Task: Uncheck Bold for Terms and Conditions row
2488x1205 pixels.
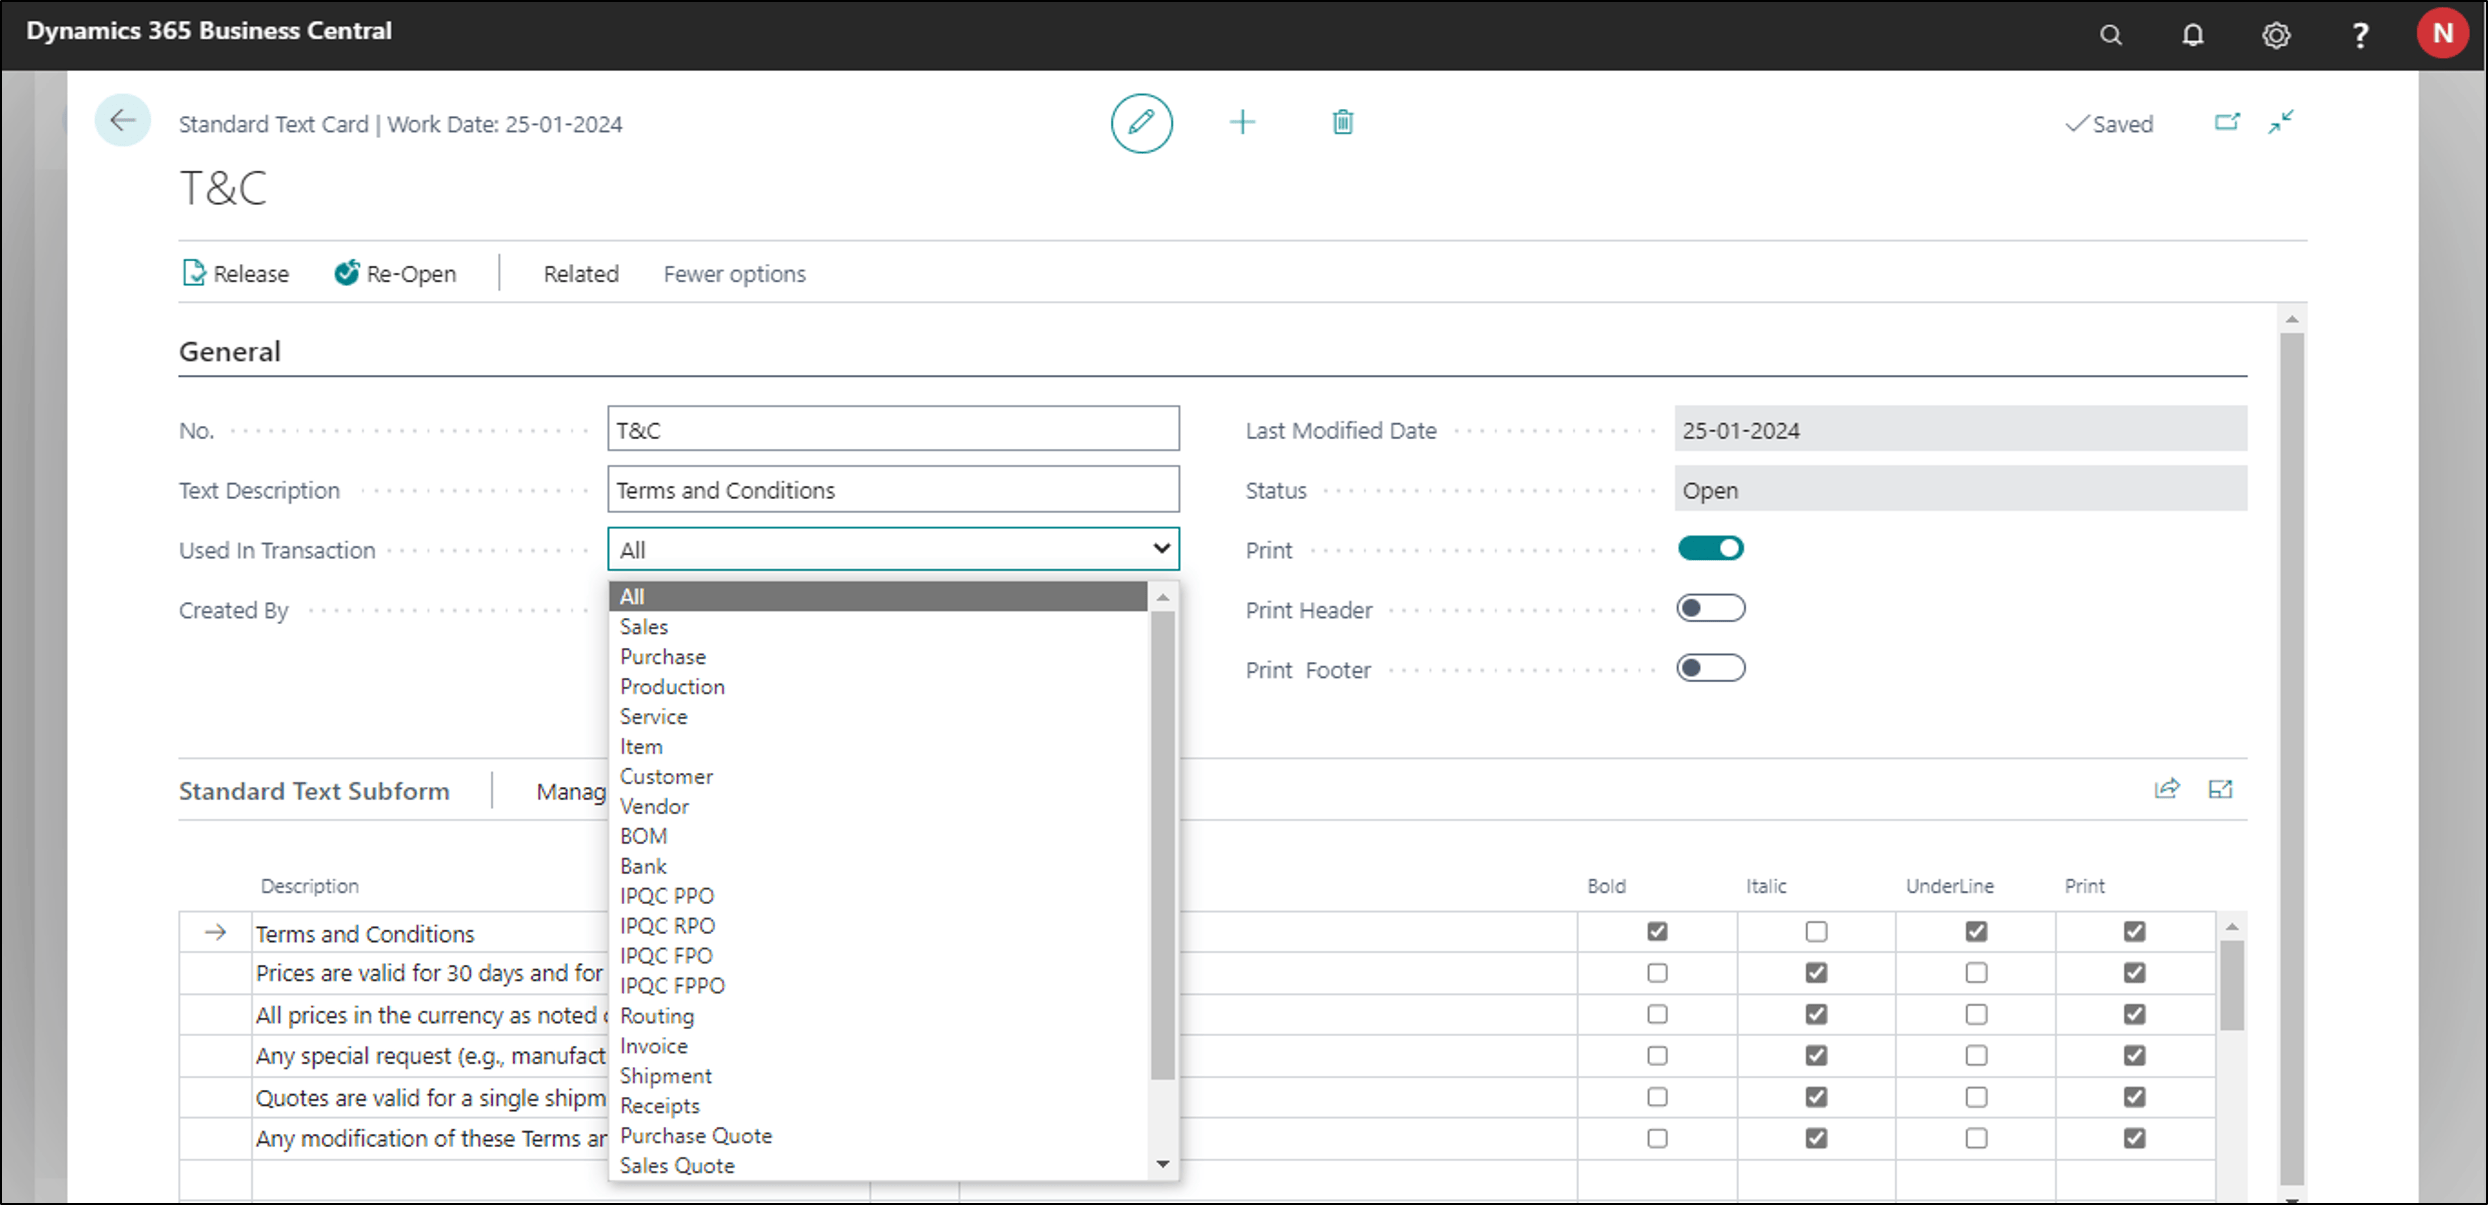Action: tap(1657, 931)
